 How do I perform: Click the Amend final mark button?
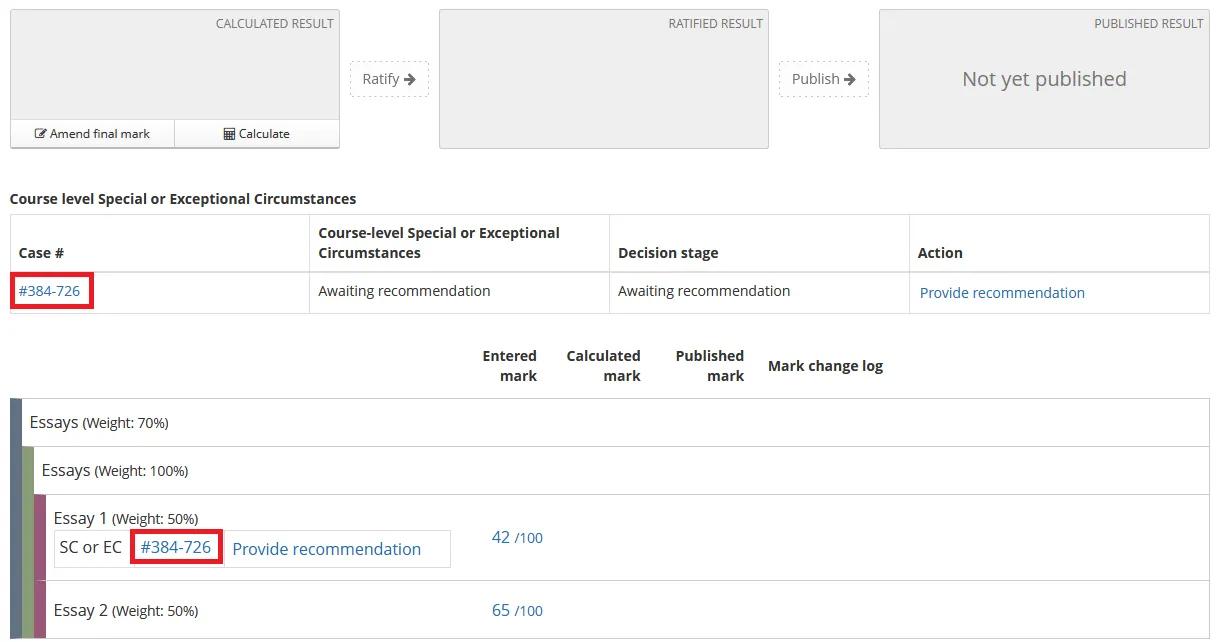pyautogui.click(x=92, y=134)
